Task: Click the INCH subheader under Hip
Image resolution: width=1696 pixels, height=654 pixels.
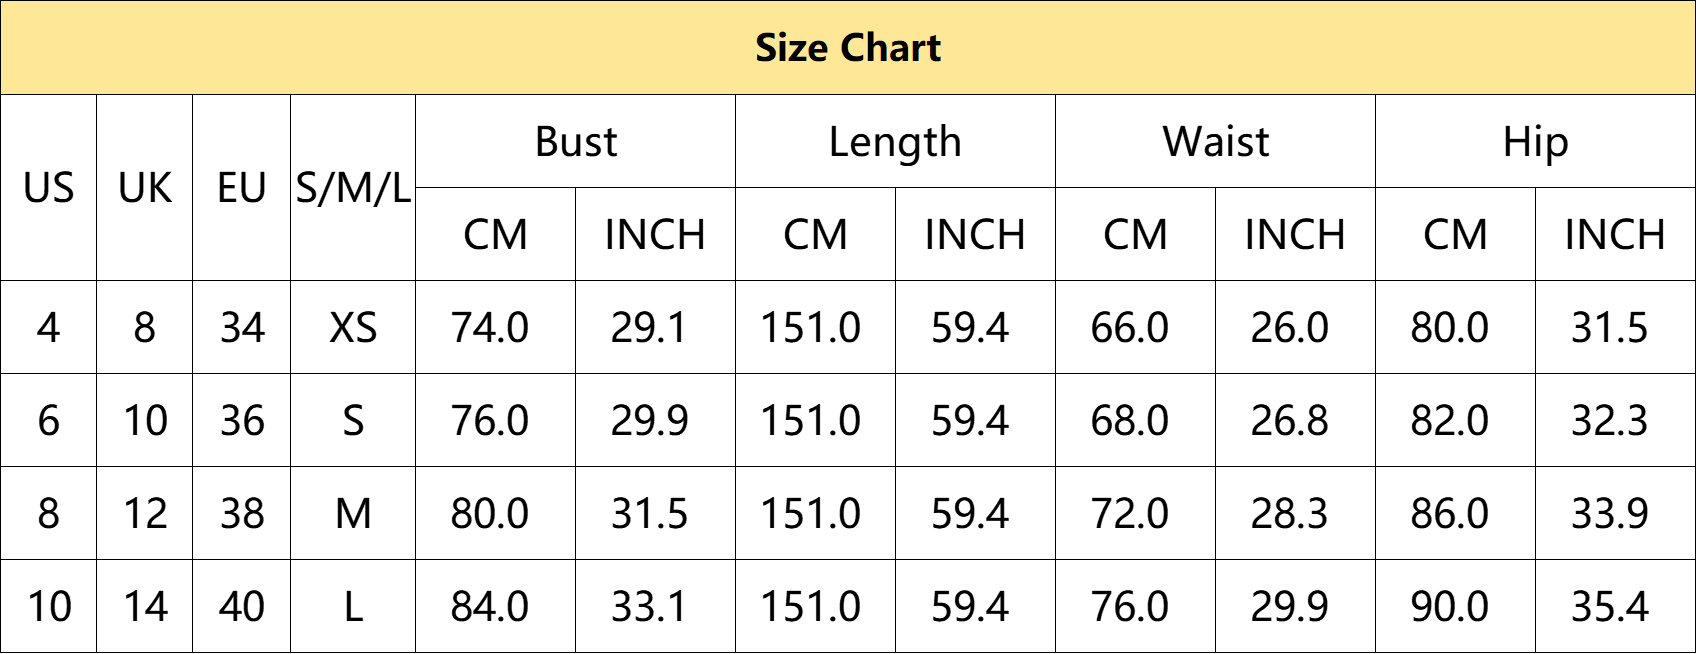Action: tap(1615, 235)
